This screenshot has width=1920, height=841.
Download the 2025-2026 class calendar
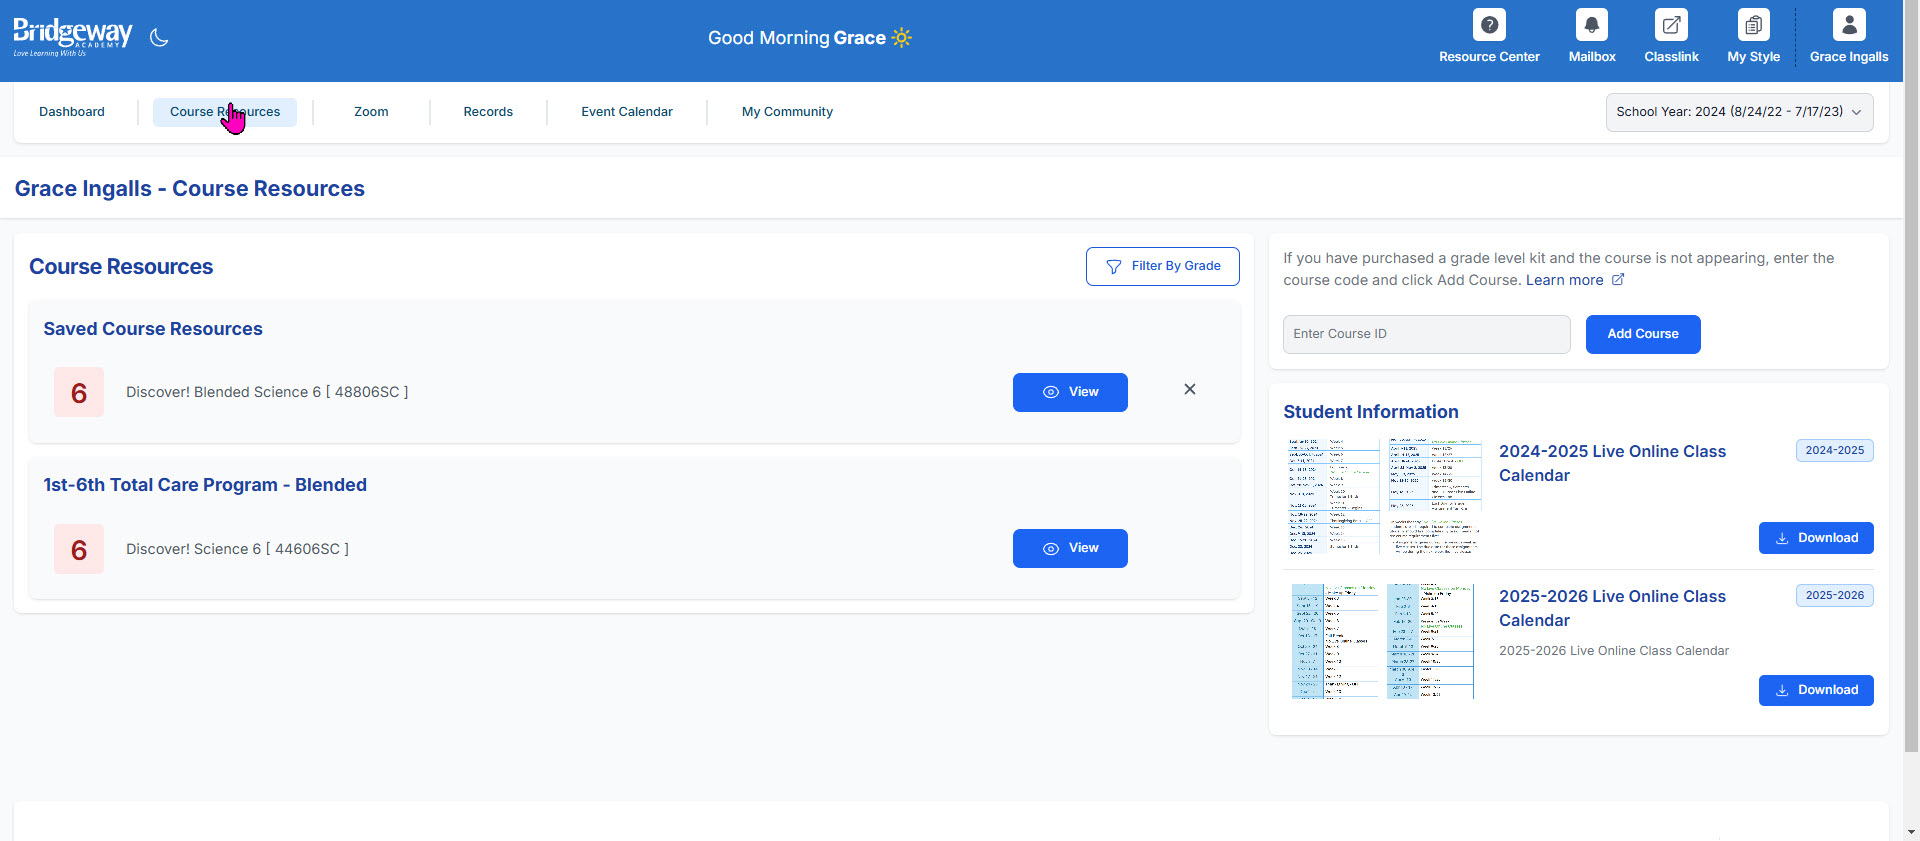[x=1816, y=690]
